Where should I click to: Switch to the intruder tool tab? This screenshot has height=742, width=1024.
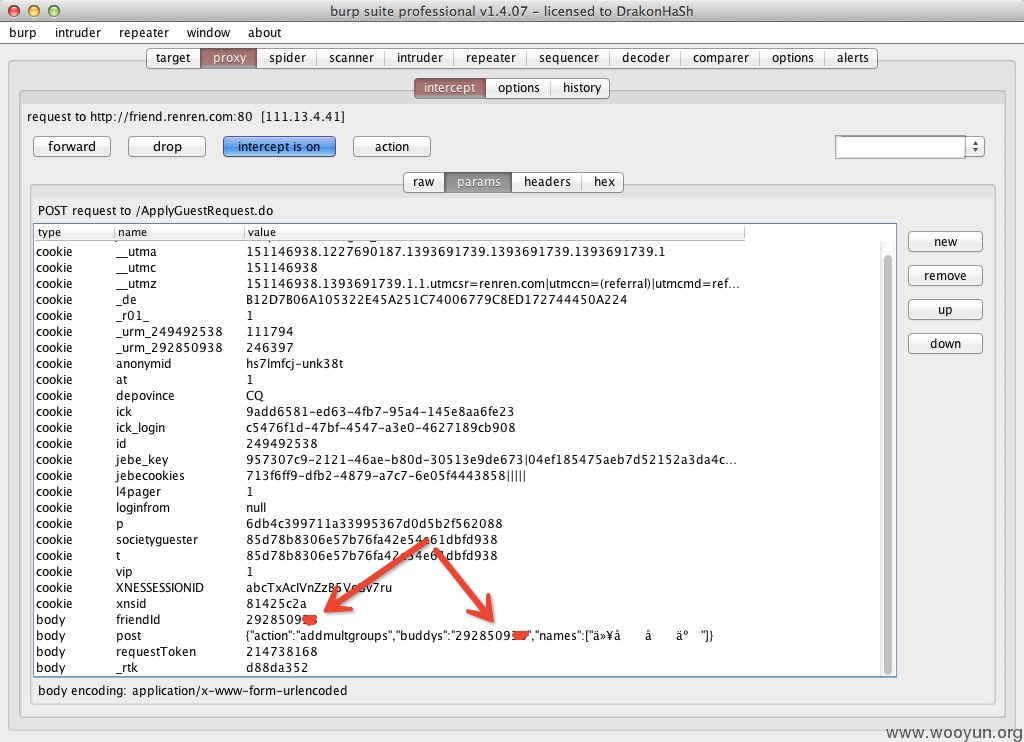tap(420, 58)
